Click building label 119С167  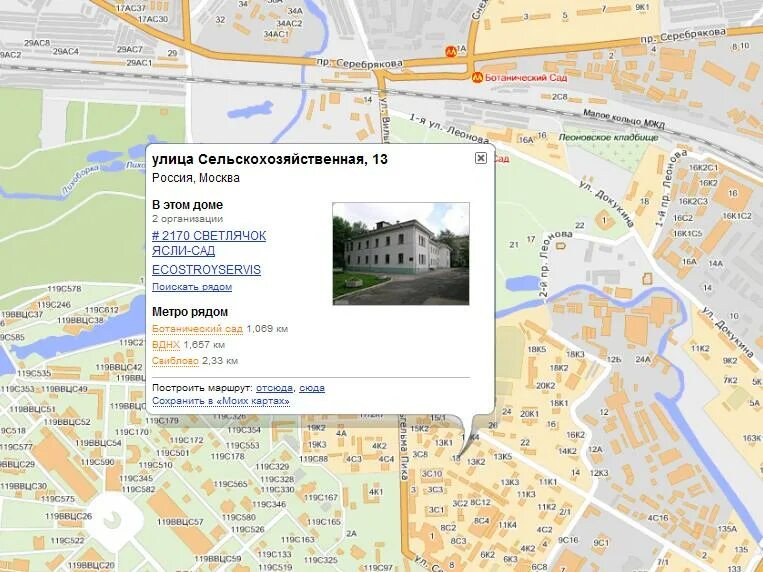[321, 497]
